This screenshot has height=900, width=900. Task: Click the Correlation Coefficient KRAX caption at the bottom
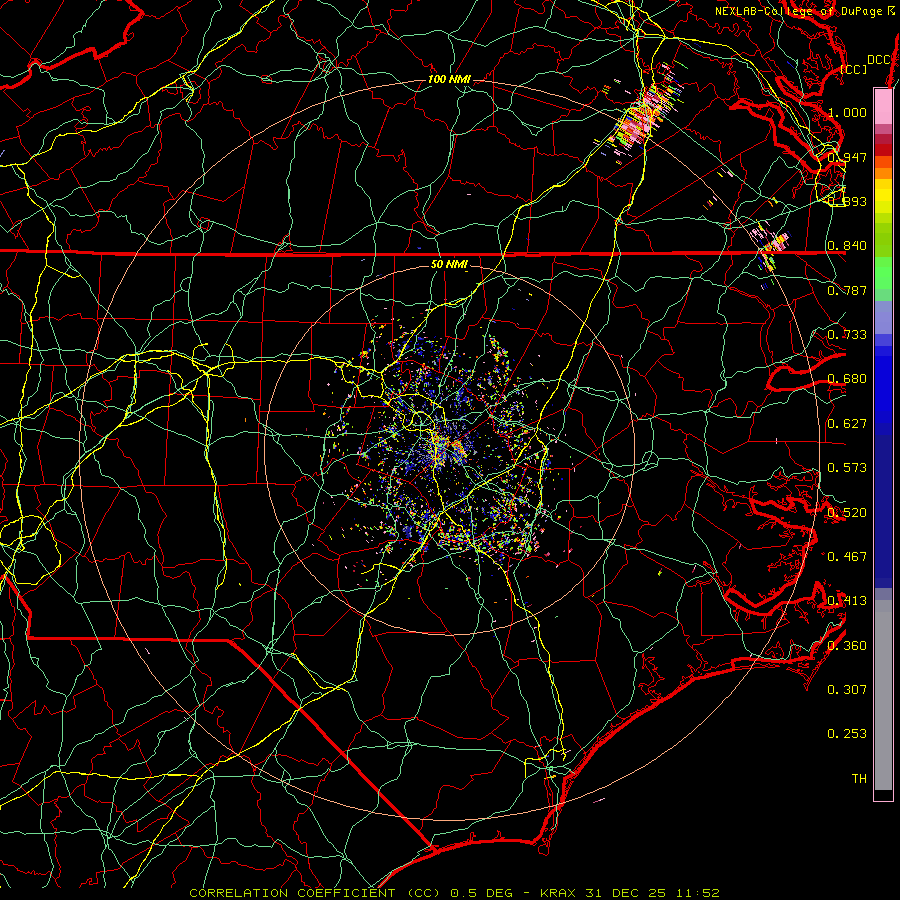454,893
